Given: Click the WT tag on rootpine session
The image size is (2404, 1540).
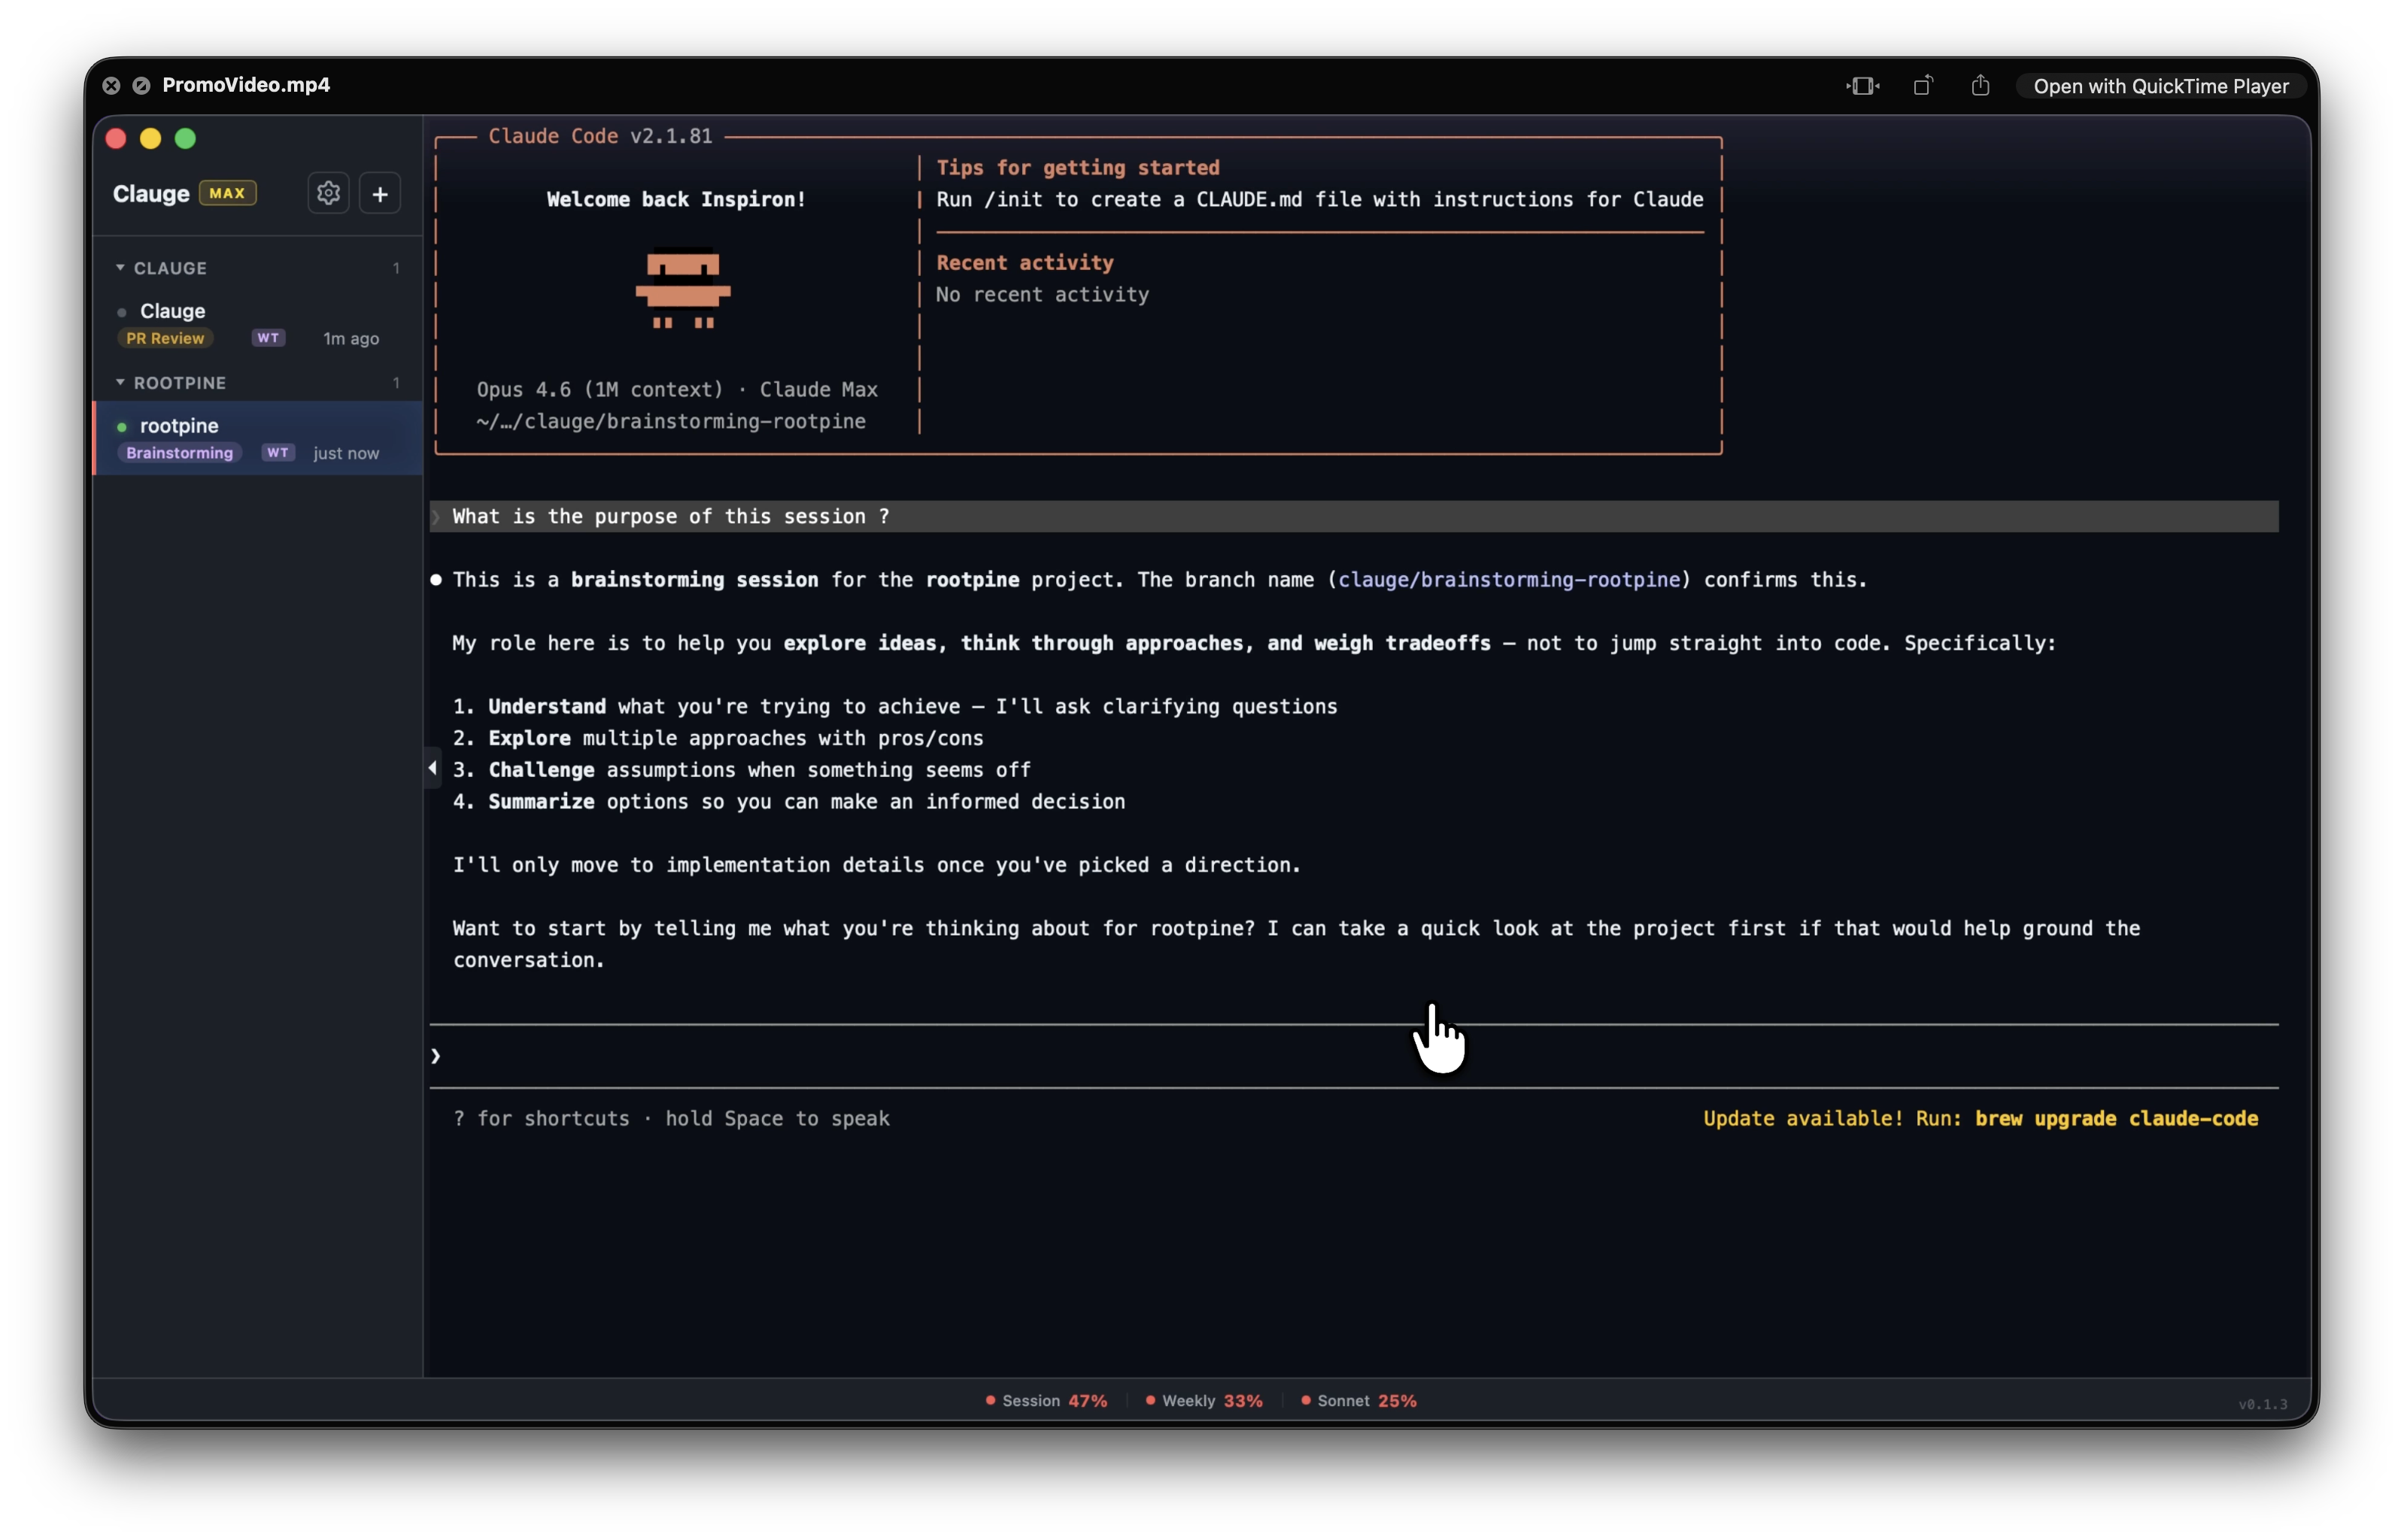Looking at the screenshot, I should click(x=278, y=453).
